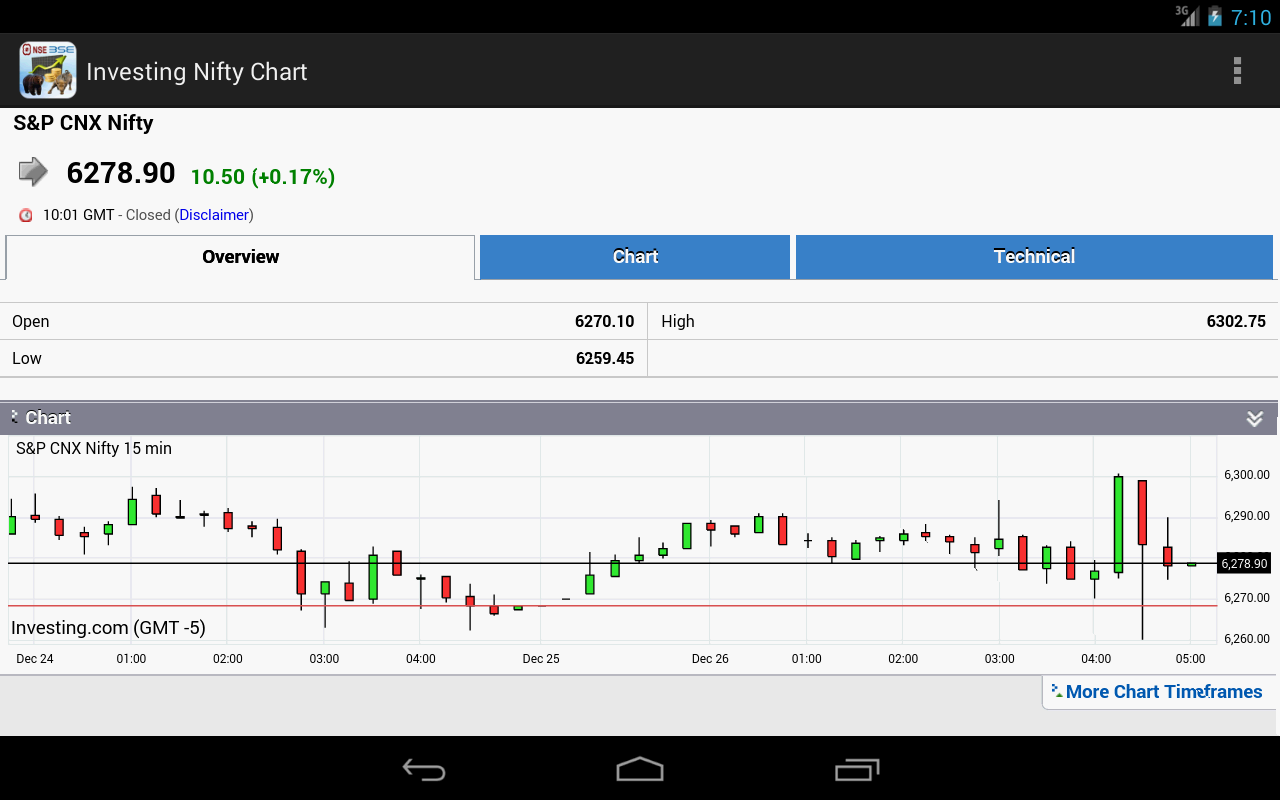Switch to the Chart tab

(x=635, y=257)
